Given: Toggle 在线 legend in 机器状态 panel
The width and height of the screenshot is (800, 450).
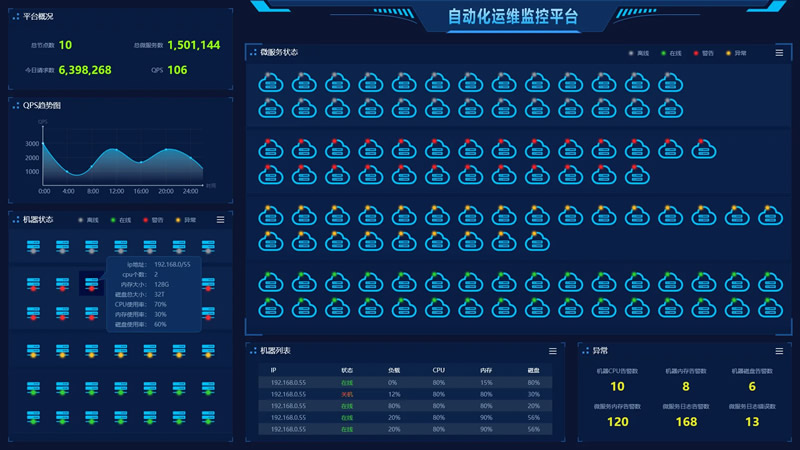Looking at the screenshot, I should (x=121, y=220).
